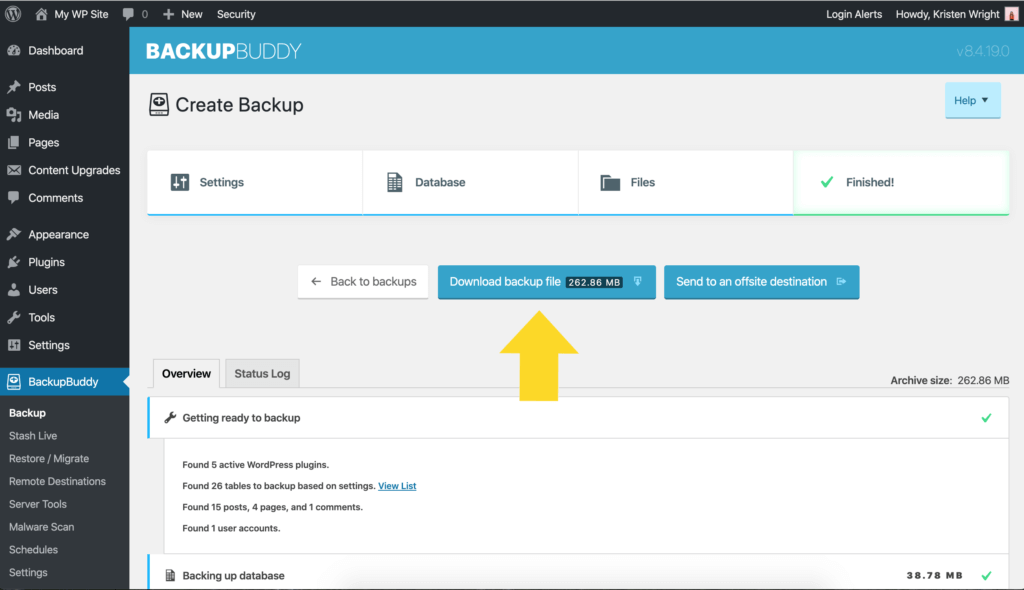
Task: Click 'Found 5 active WordPress plugins.' text
Action: pyautogui.click(x=255, y=465)
